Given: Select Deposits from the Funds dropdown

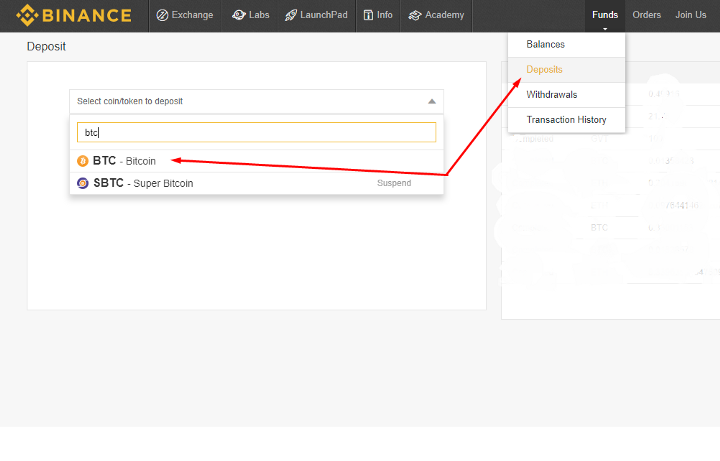Looking at the screenshot, I should [566, 70].
